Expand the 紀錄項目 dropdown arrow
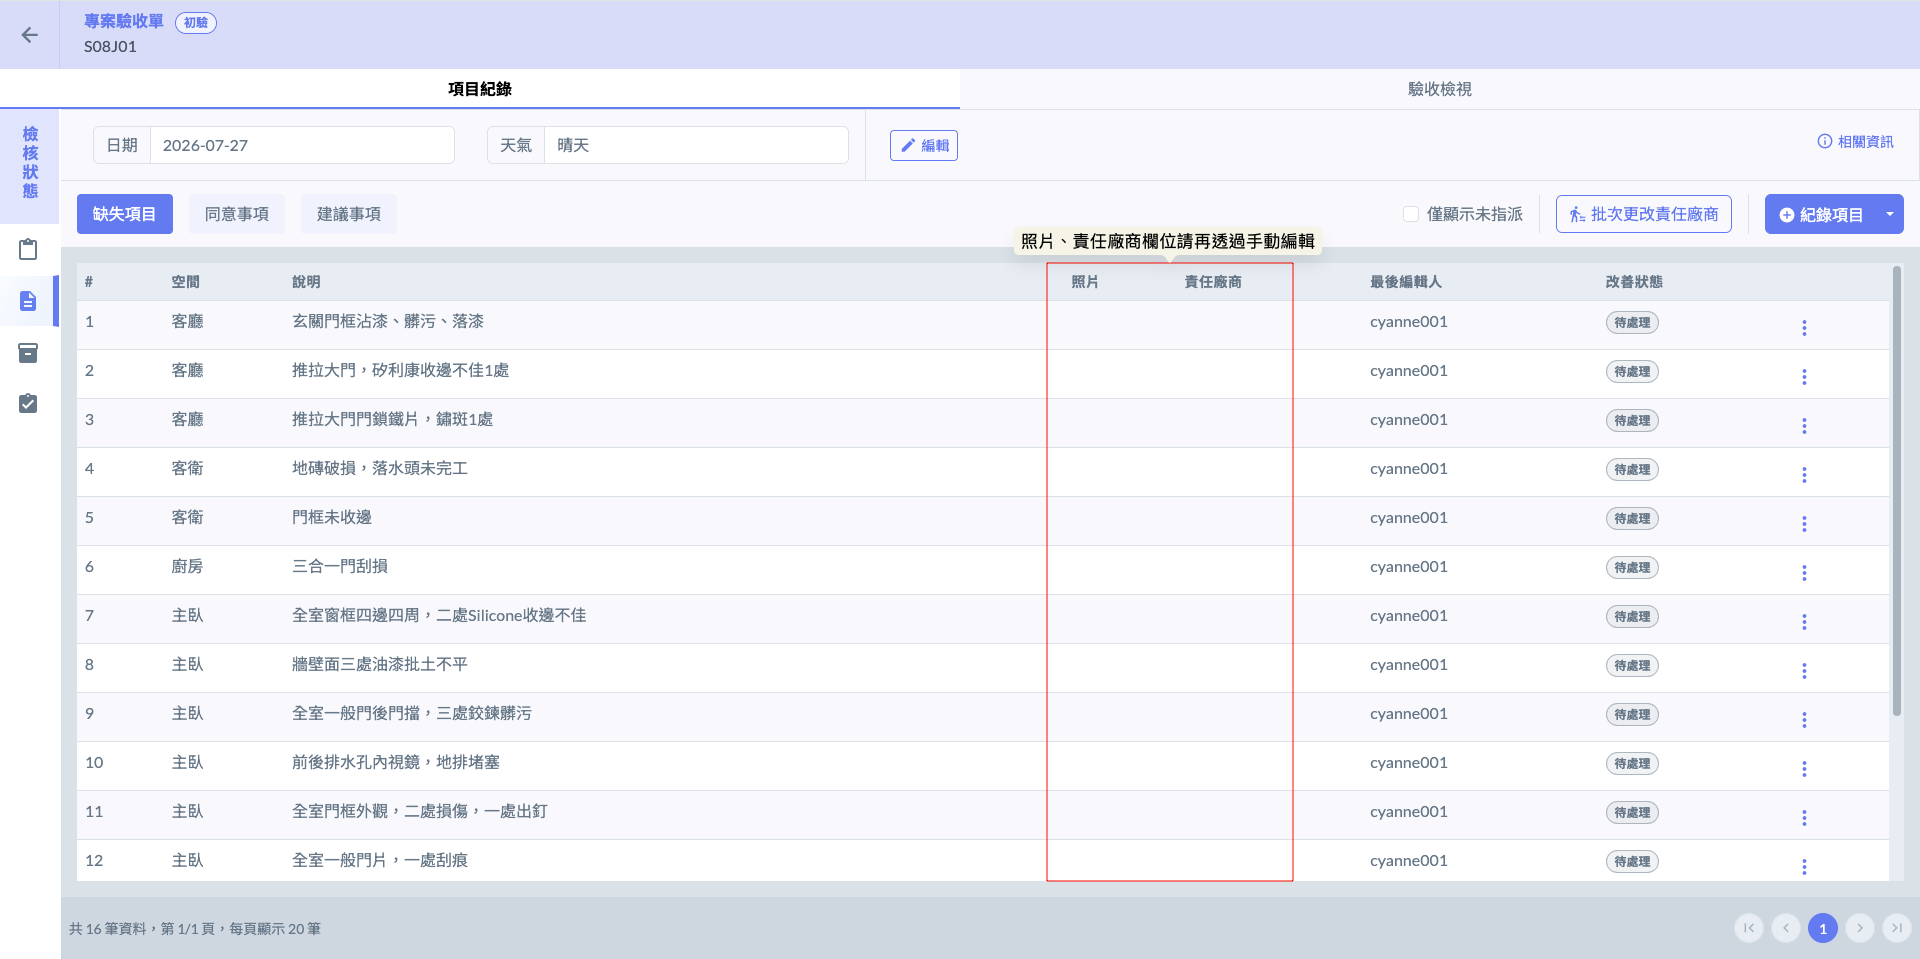Viewport: 1920px width, 959px height. [1889, 214]
